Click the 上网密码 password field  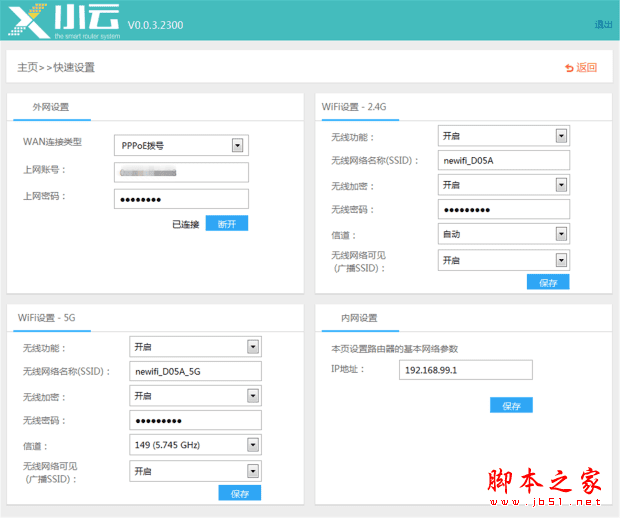point(181,199)
